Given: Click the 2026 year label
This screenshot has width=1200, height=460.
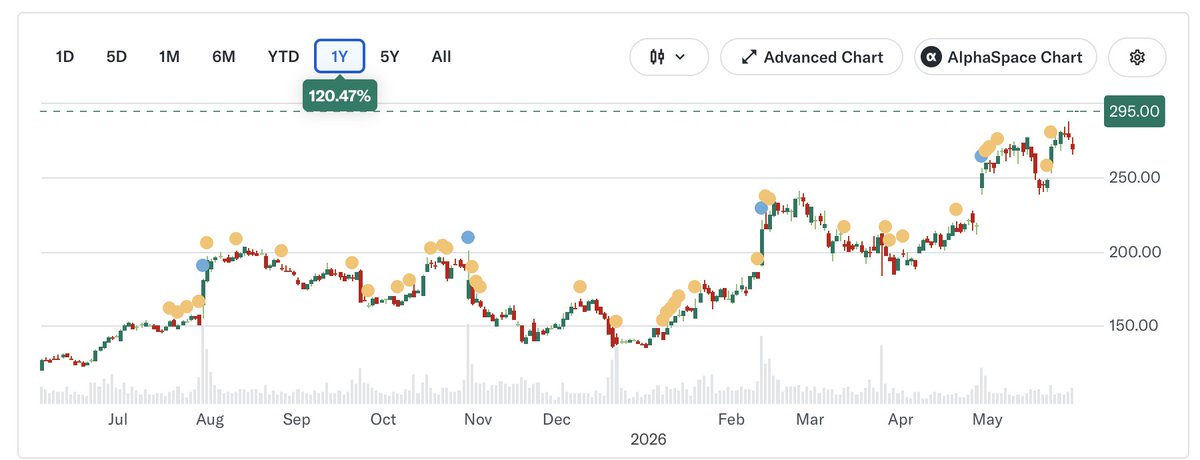Looking at the screenshot, I should click(648, 439).
